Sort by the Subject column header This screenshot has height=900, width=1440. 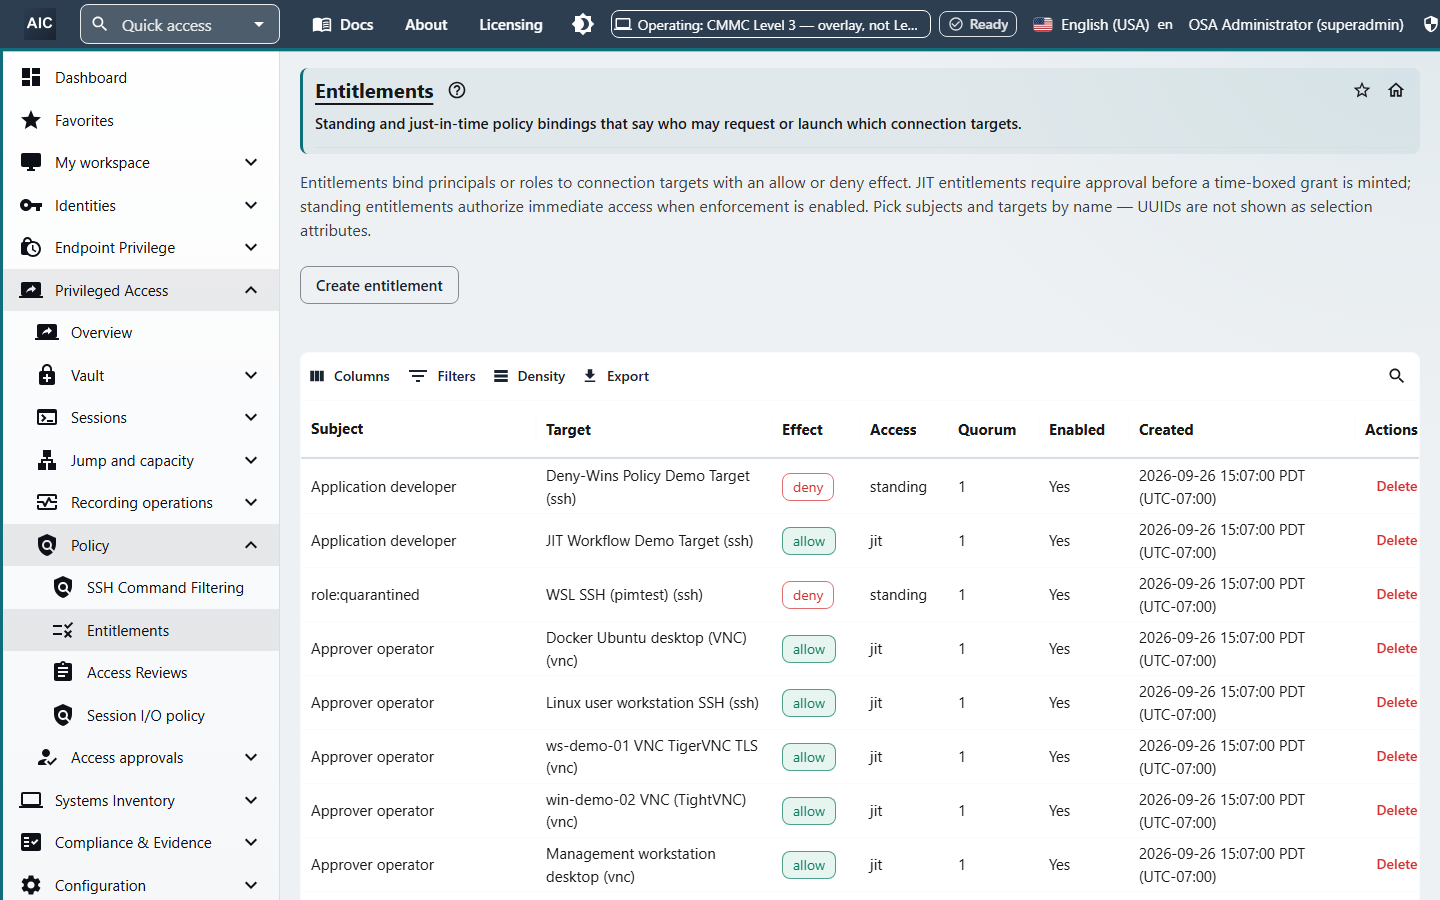coord(337,429)
